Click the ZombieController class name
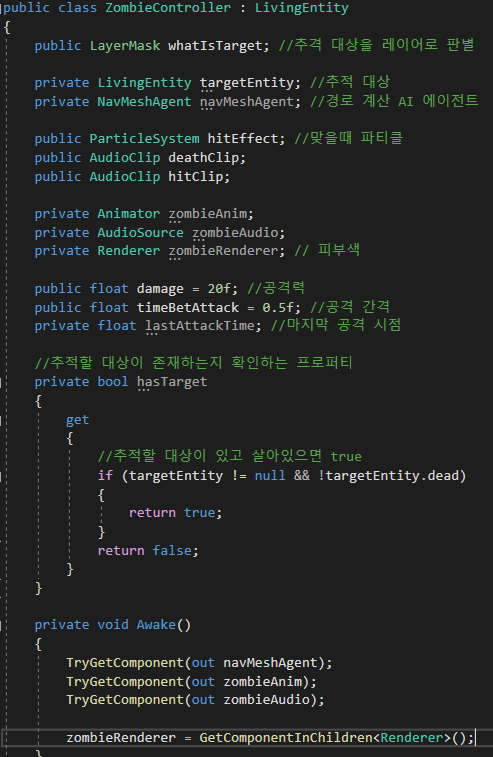The width and height of the screenshot is (493, 757). point(168,8)
